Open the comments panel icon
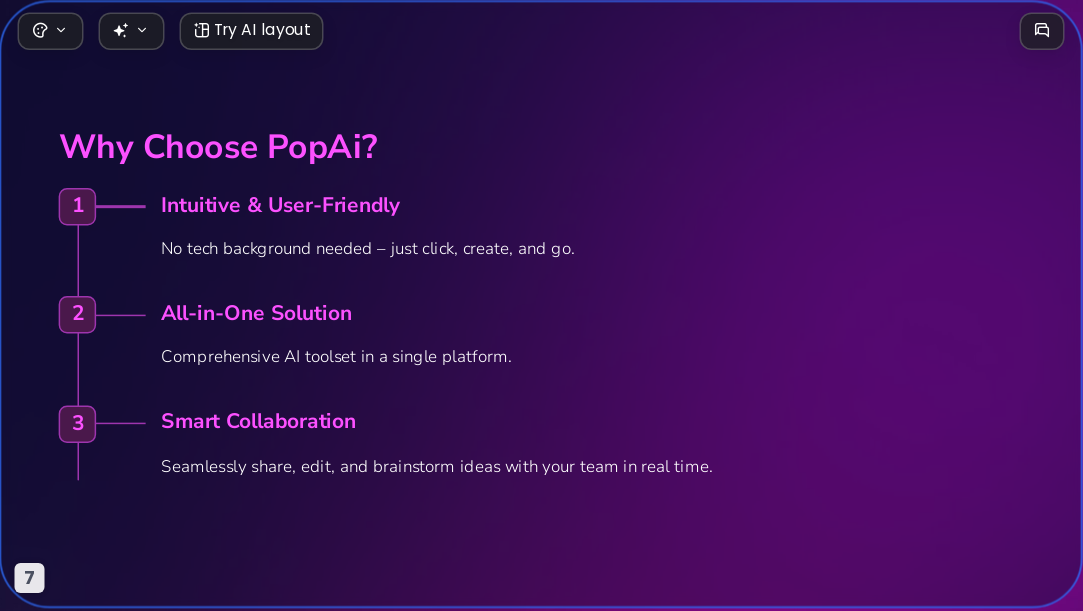 (x=1042, y=31)
